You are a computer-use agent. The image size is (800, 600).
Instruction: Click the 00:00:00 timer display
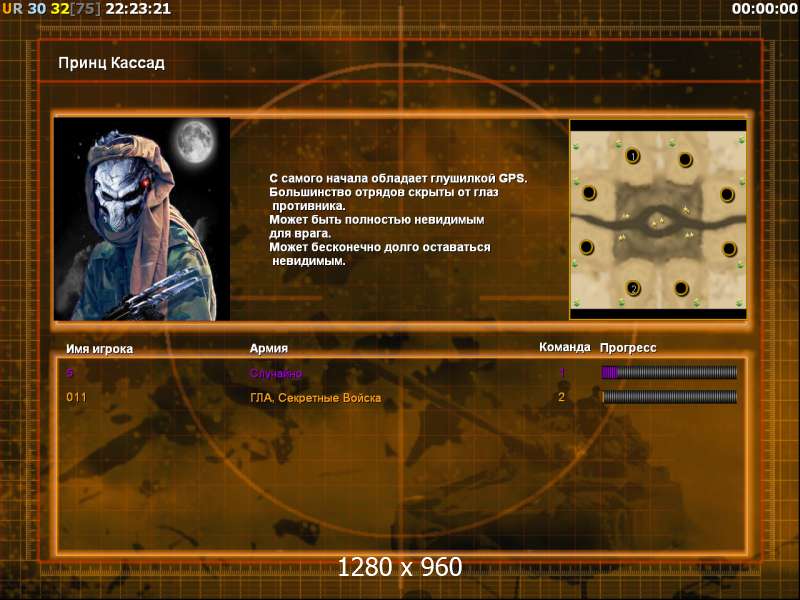pyautogui.click(x=764, y=9)
